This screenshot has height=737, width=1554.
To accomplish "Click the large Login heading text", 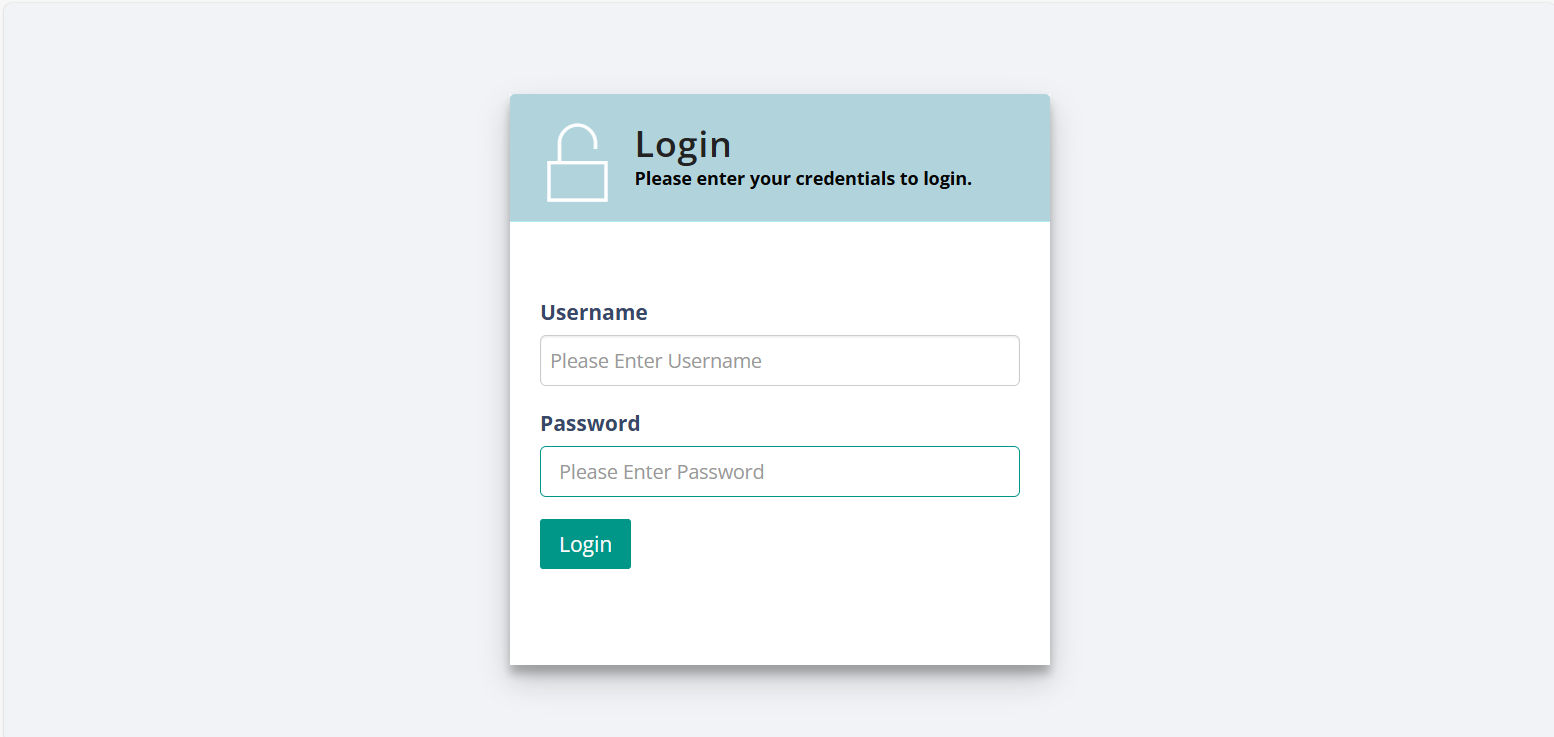I will [683, 145].
